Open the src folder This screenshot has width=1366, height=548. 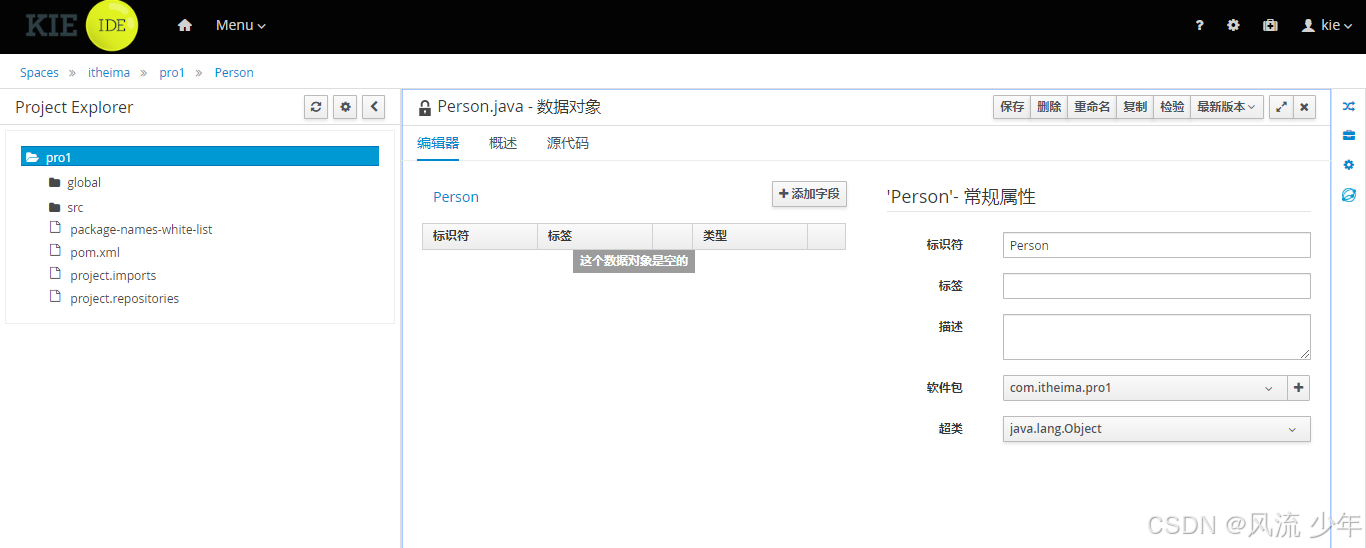point(75,208)
